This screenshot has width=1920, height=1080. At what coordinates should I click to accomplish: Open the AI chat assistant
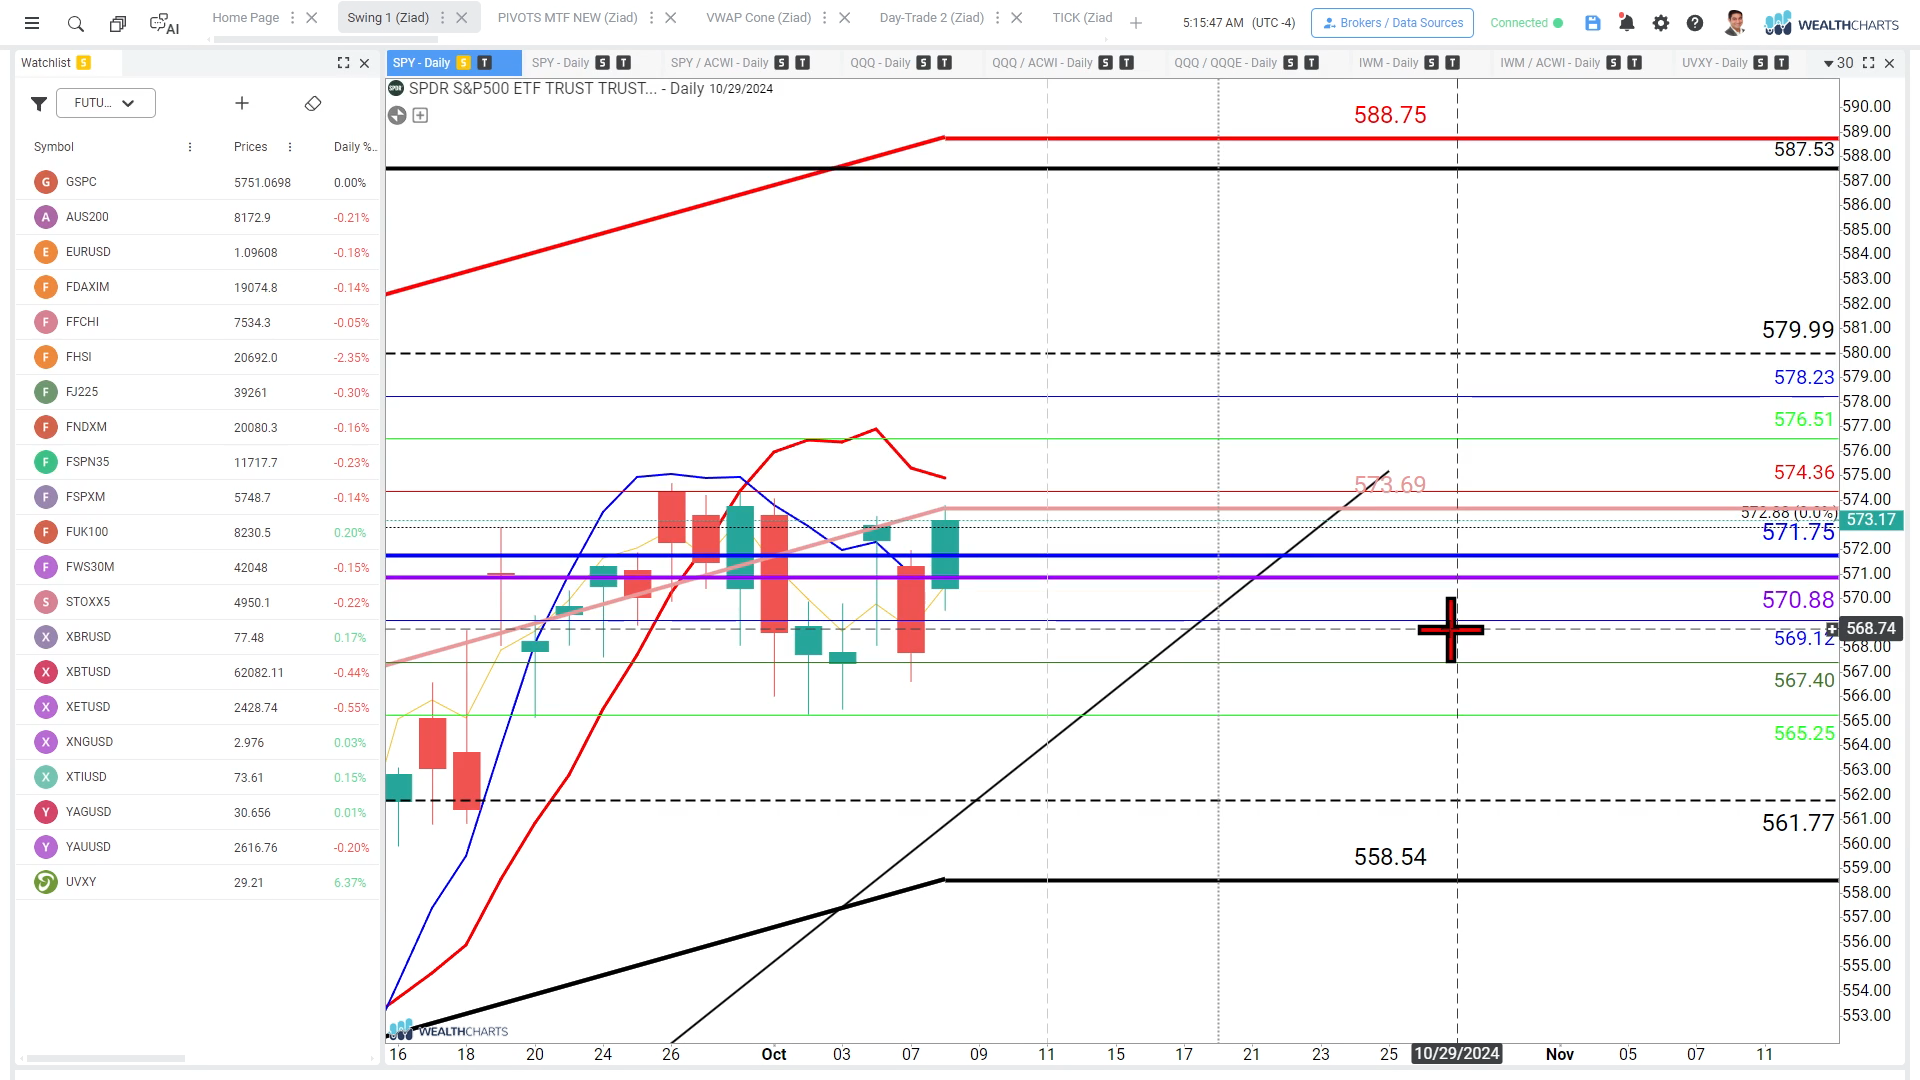coord(164,23)
